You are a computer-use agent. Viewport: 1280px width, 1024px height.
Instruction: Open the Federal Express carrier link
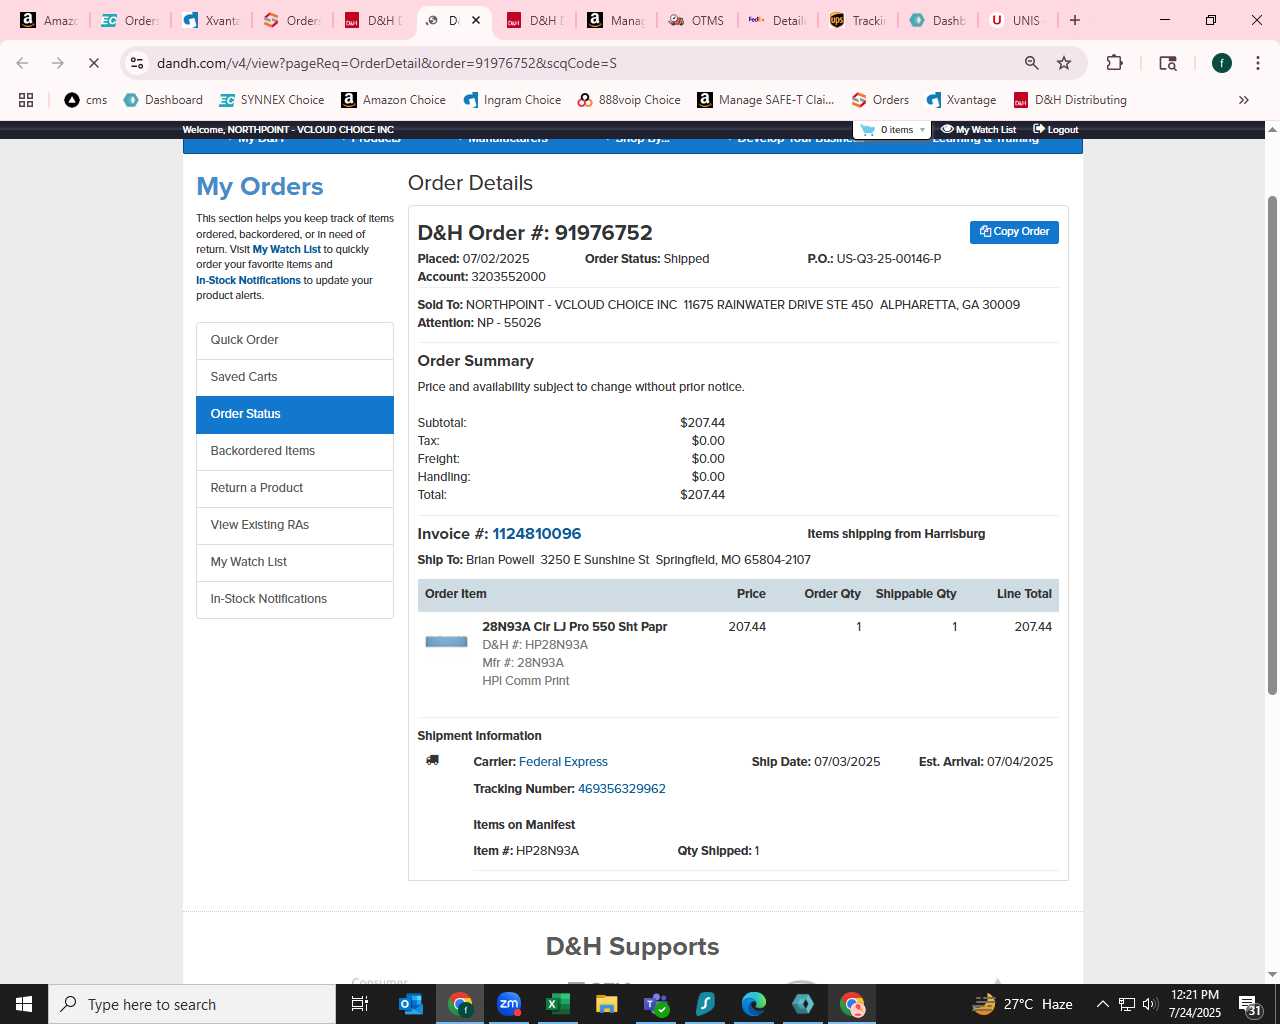563,762
